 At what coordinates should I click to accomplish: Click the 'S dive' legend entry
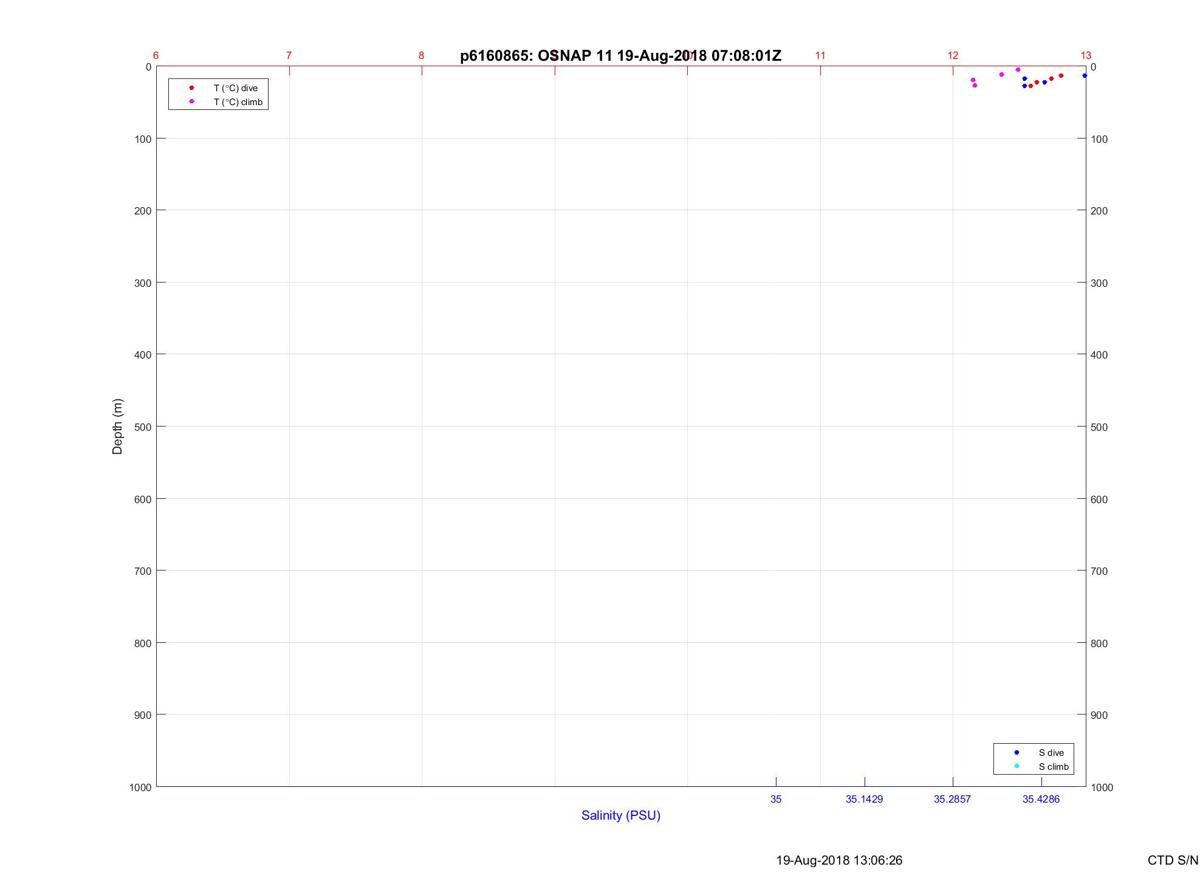1050,752
